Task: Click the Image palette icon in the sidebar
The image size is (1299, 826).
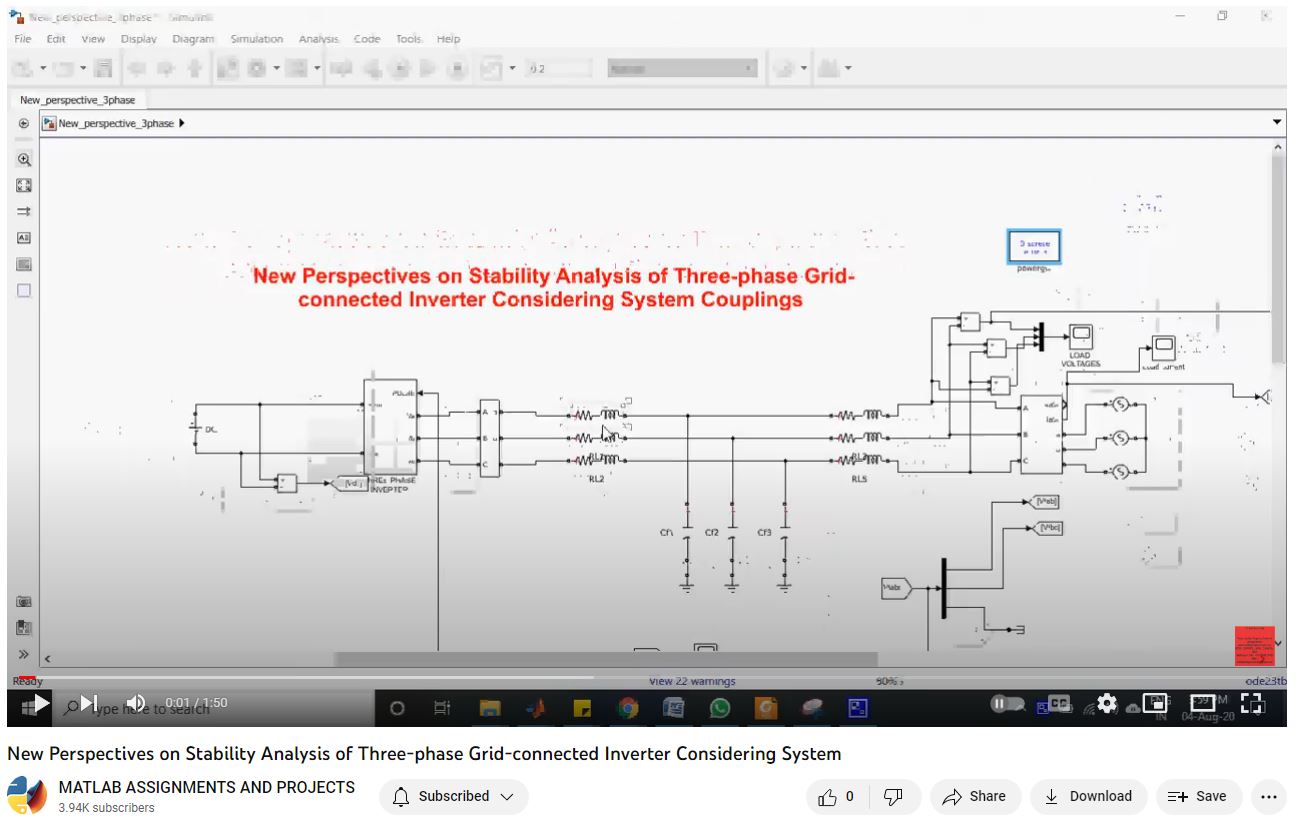Action: click(24, 264)
